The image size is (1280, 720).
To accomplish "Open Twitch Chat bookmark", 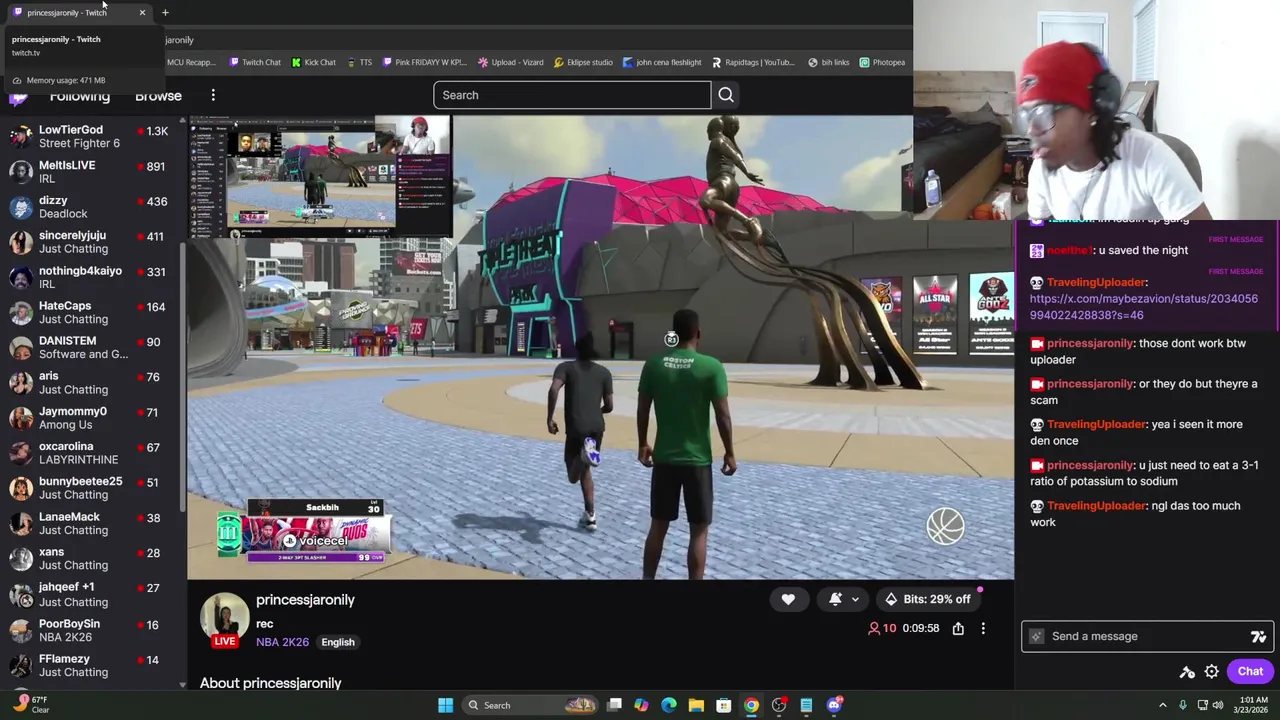I will tap(255, 62).
